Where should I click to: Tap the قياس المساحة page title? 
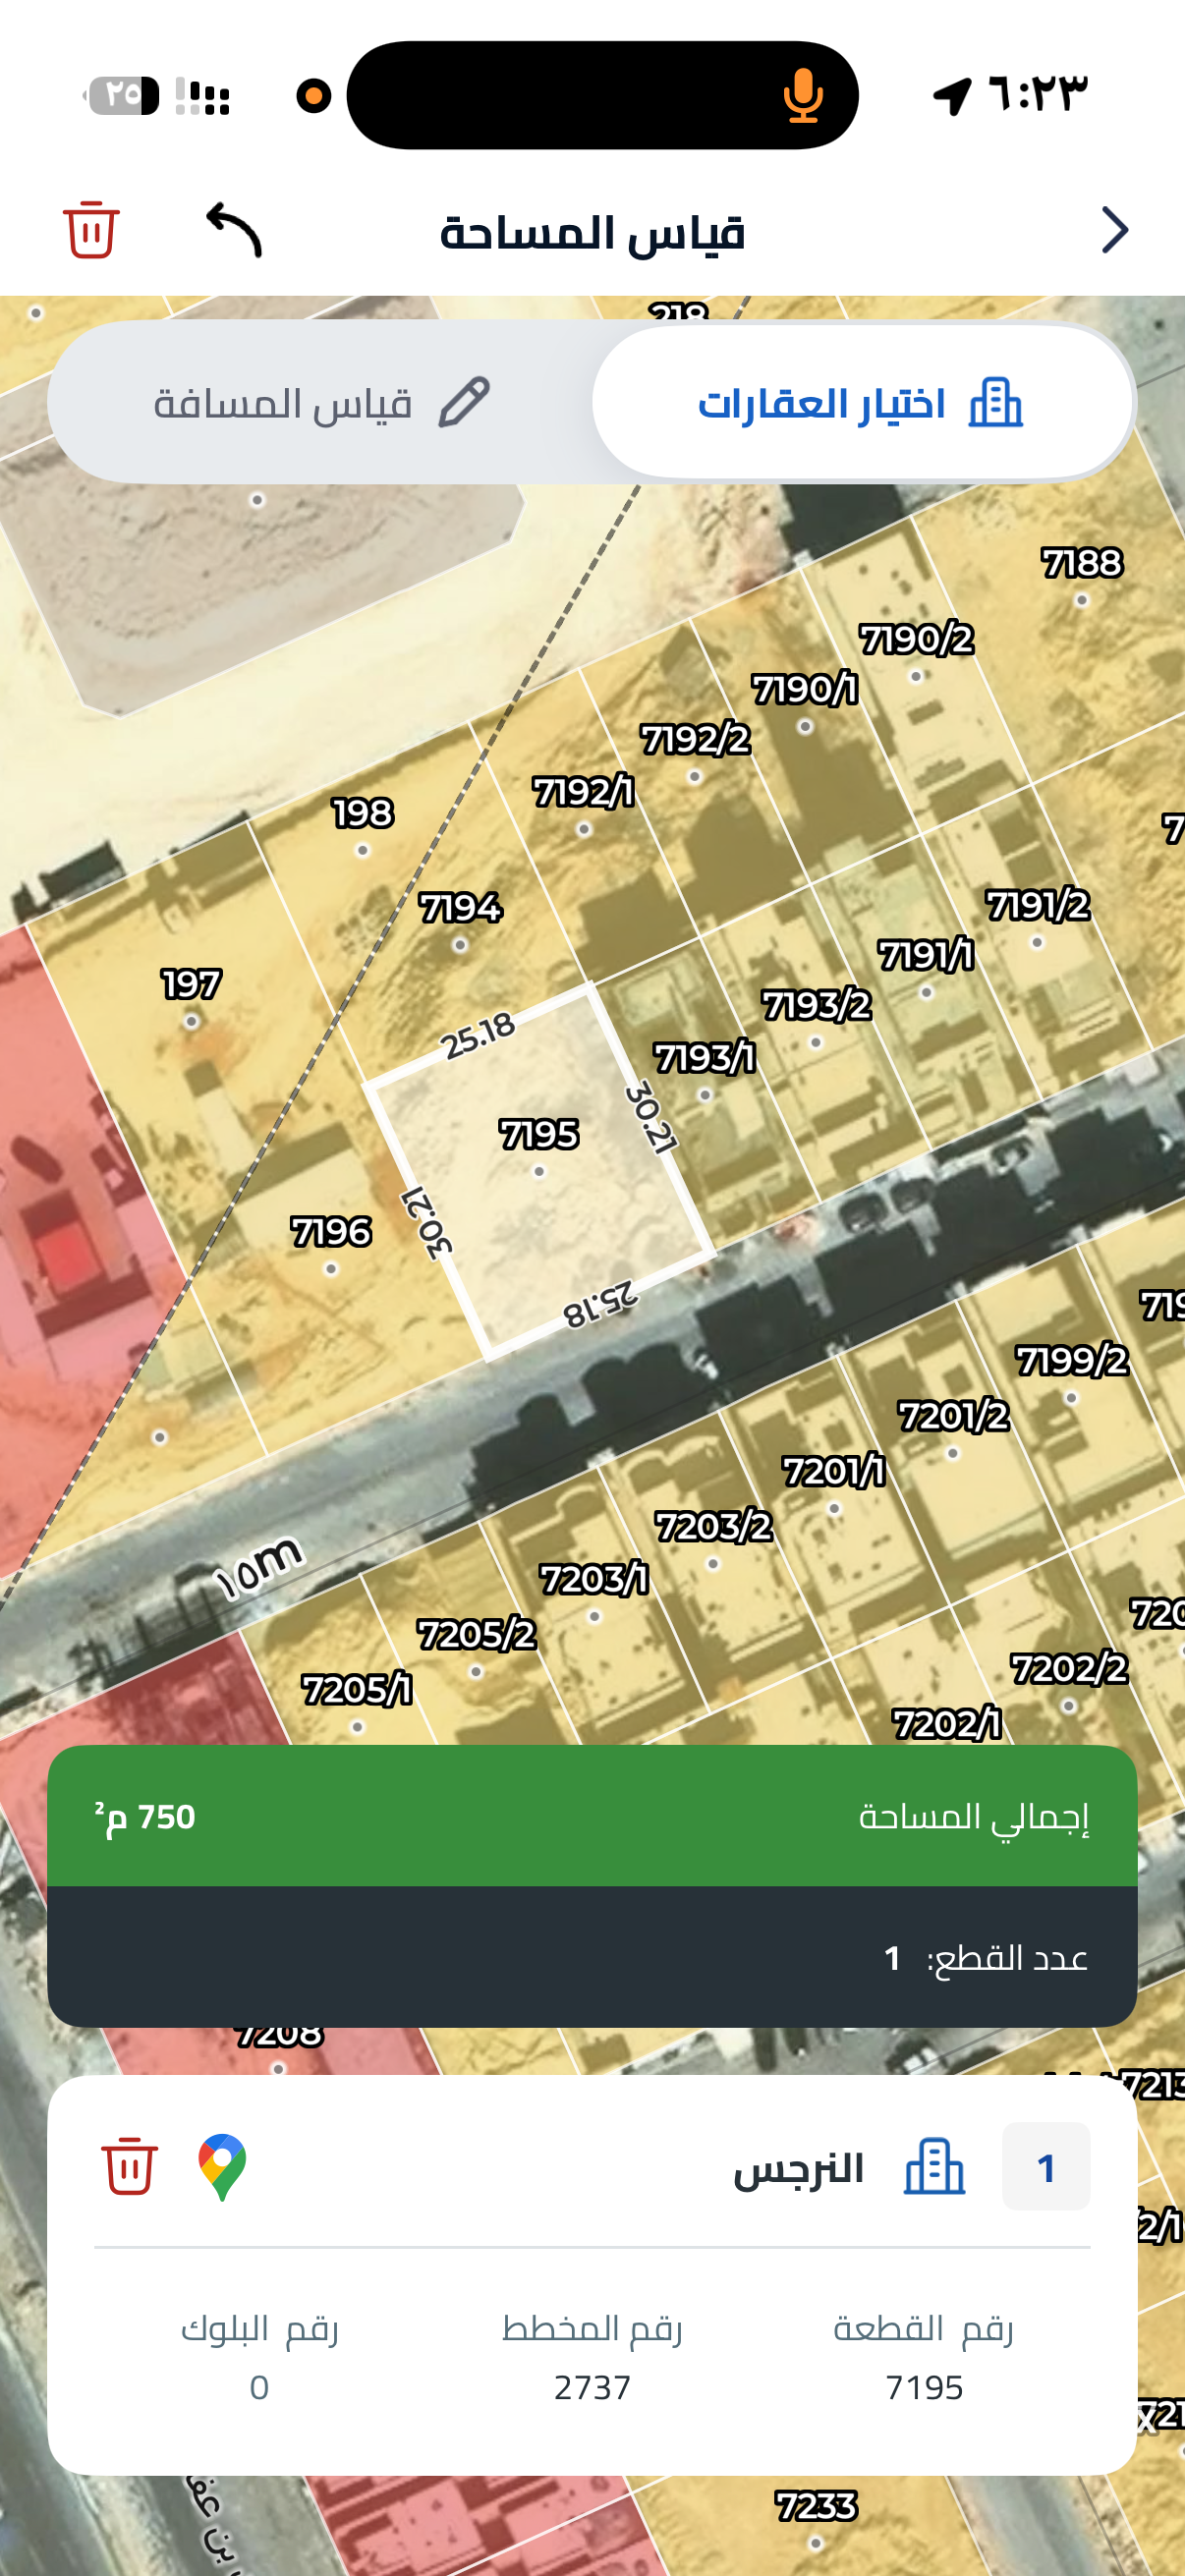point(592,232)
